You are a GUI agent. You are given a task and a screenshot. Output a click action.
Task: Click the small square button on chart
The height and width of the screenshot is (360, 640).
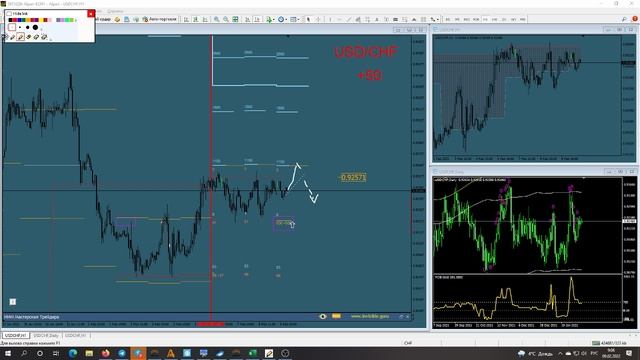[x=13, y=302]
